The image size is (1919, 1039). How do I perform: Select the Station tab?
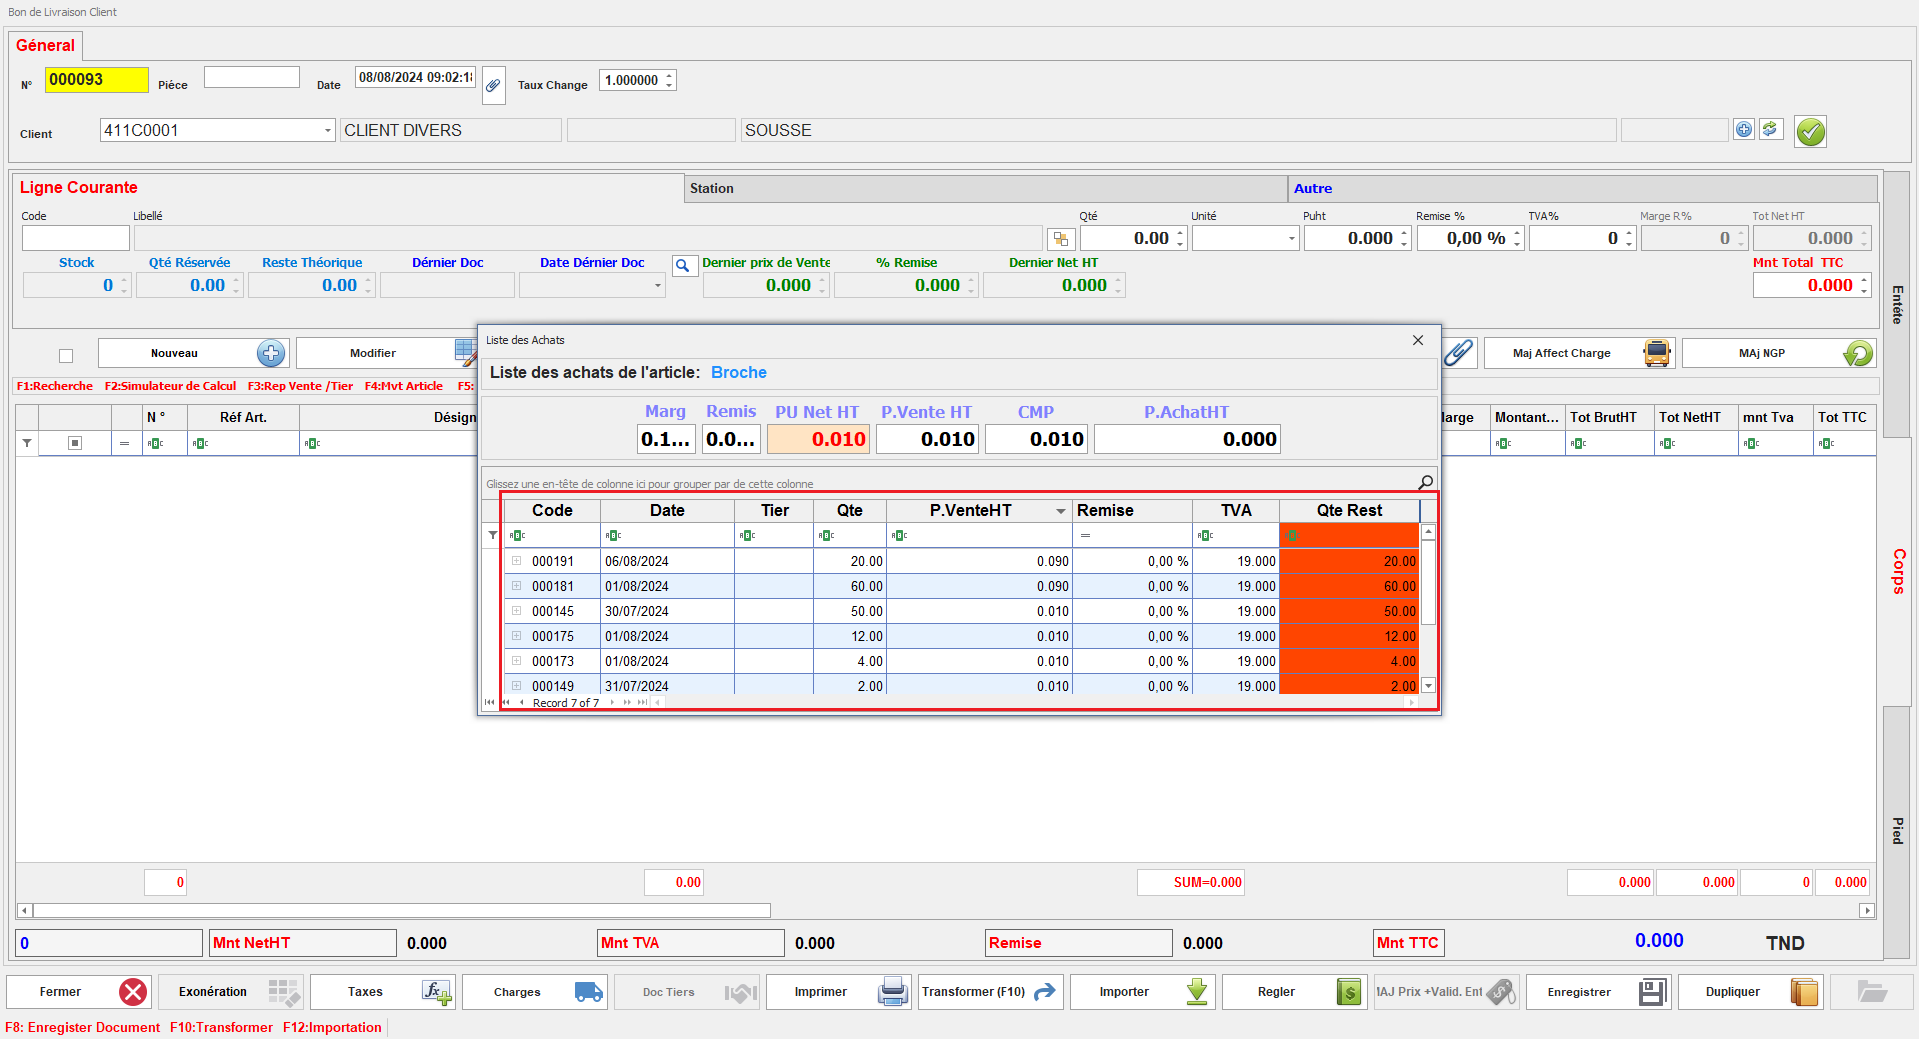pyautogui.click(x=985, y=188)
